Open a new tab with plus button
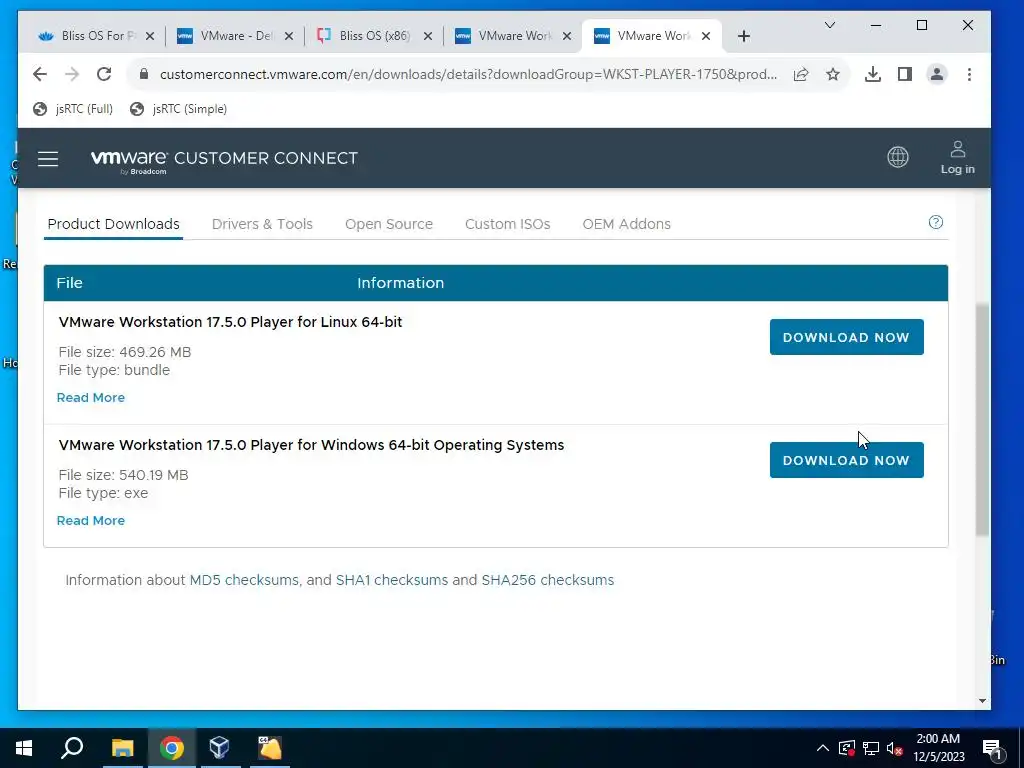 pos(744,37)
